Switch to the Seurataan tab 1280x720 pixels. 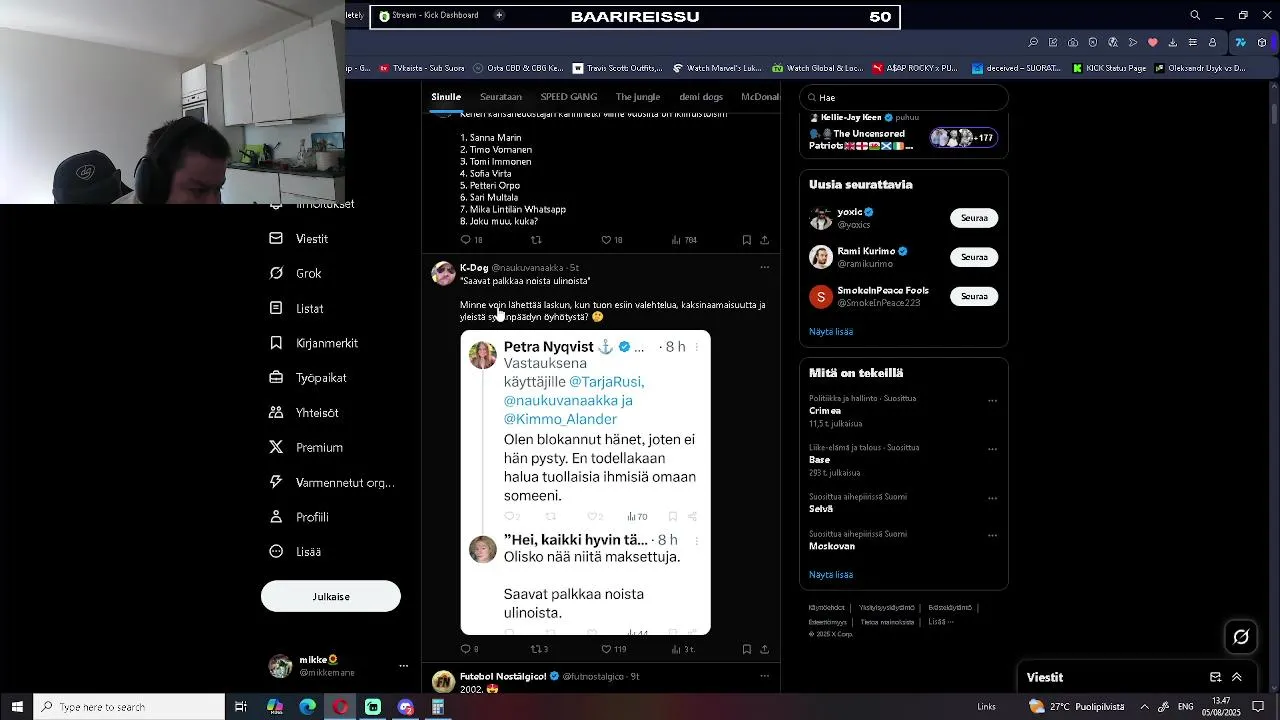pos(501,97)
